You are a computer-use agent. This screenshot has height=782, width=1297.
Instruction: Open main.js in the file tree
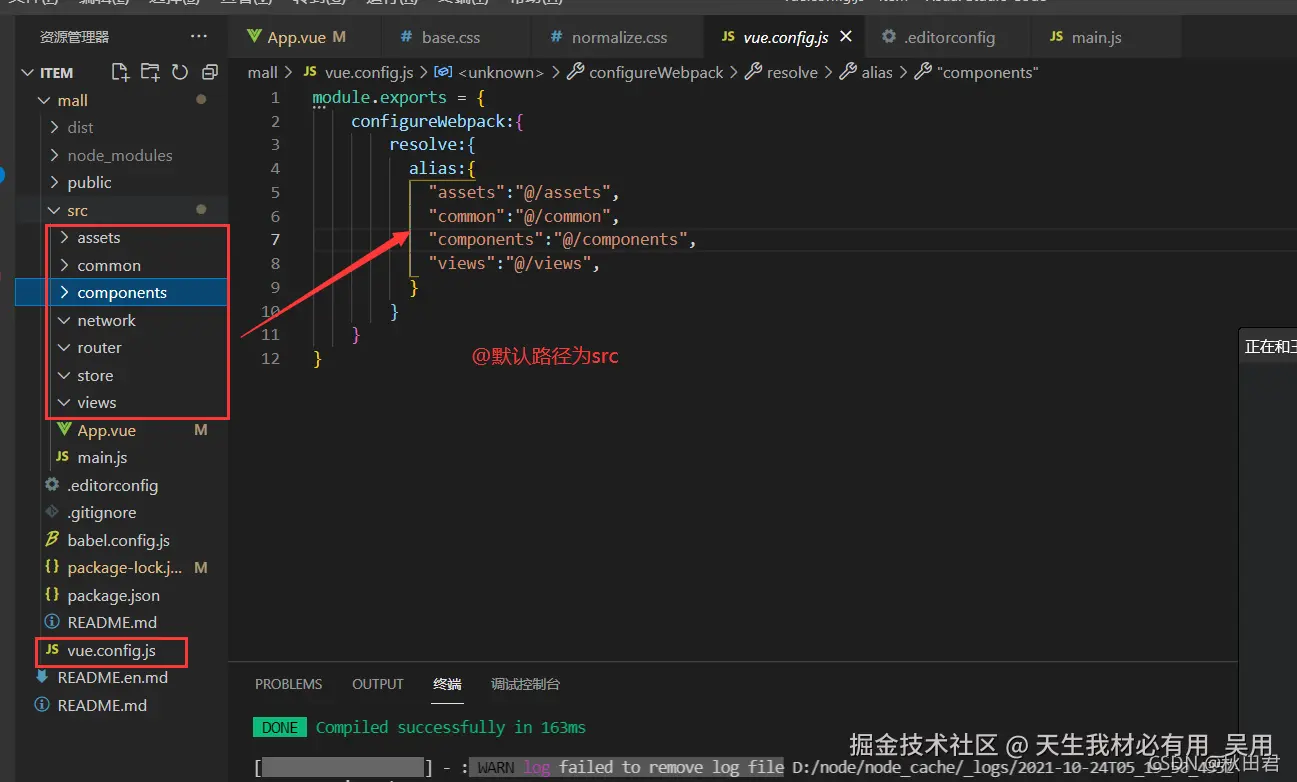pos(102,458)
